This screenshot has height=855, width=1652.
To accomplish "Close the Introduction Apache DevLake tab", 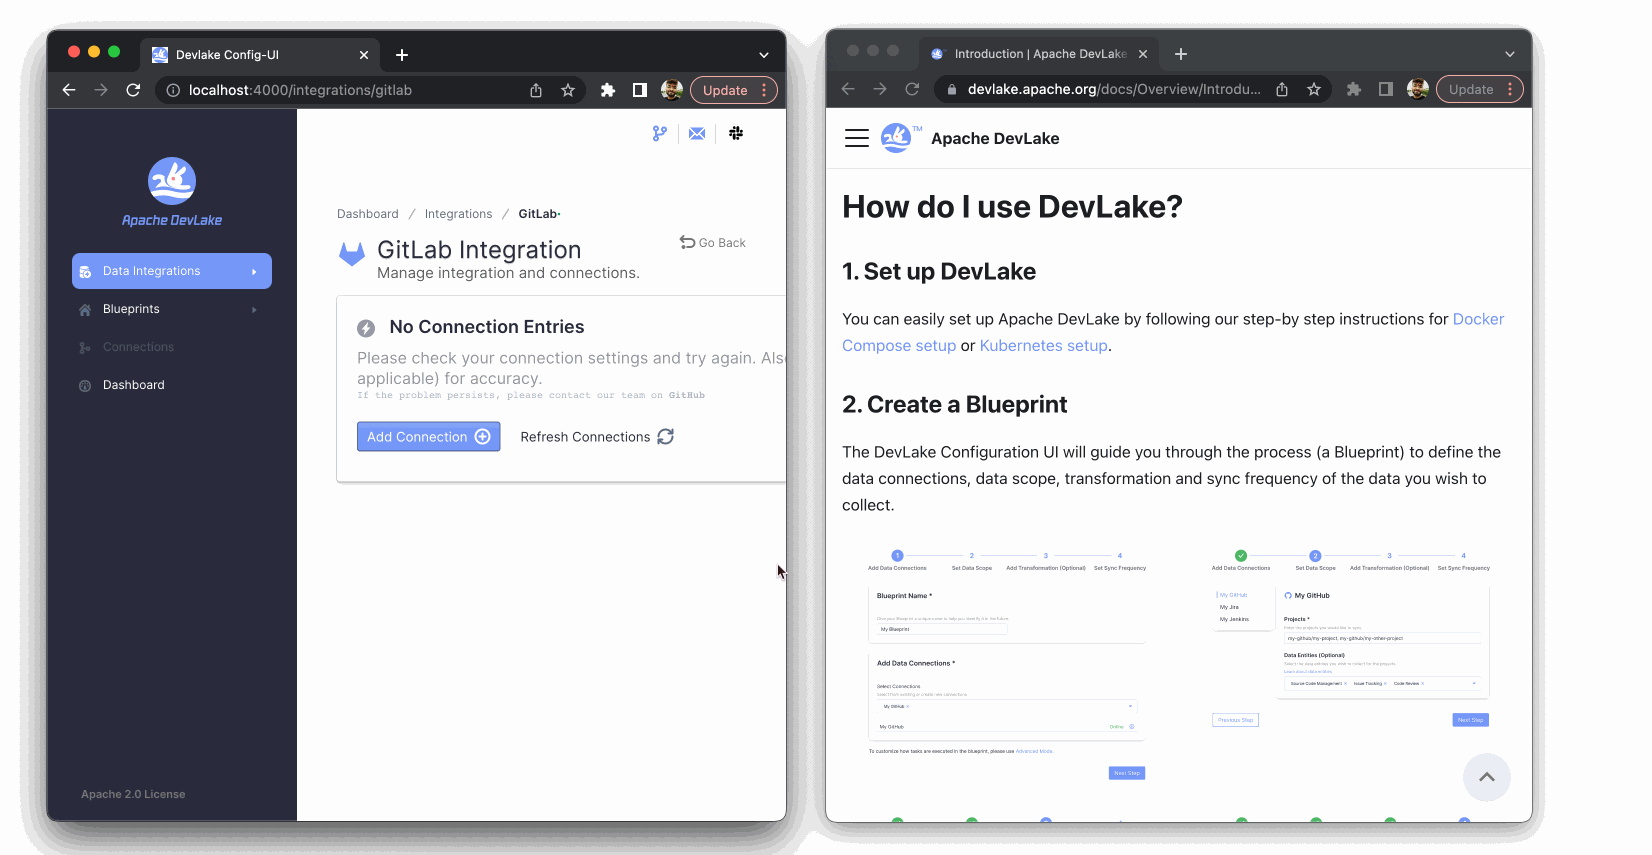I will coord(1143,54).
